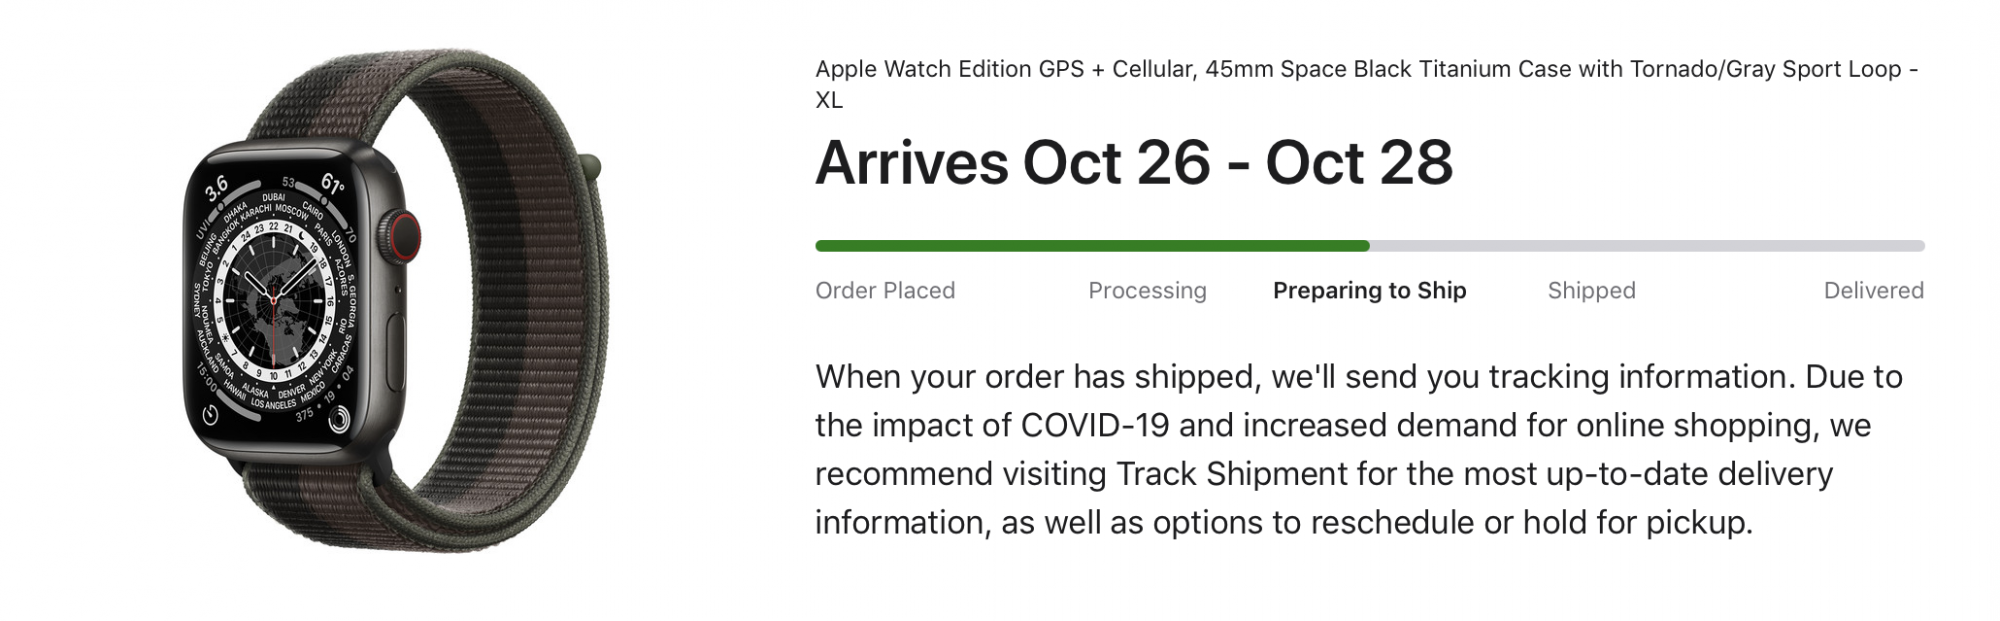Click the COVID-19 text in the description
2000x621 pixels.
click(1094, 425)
